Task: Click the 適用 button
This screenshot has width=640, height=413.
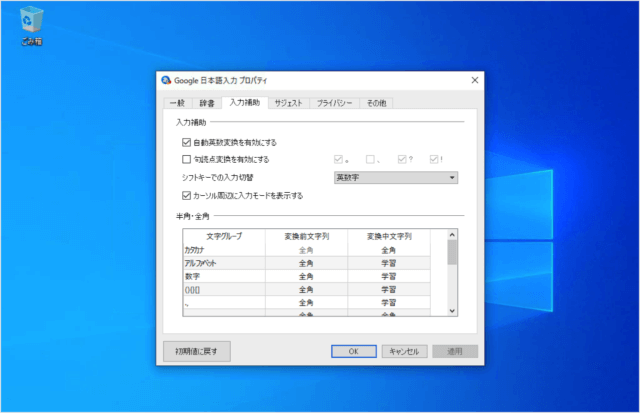Action: coord(455,351)
